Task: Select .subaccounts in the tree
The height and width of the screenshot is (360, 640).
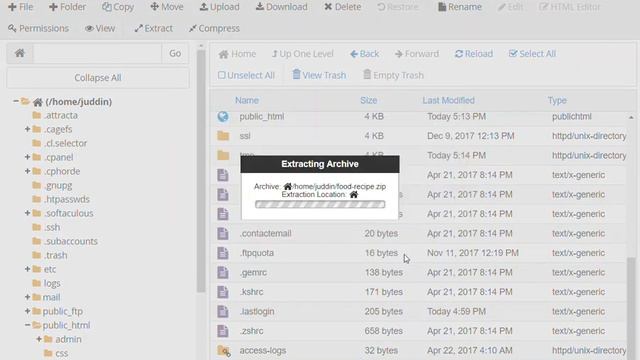Action: pos(70,241)
